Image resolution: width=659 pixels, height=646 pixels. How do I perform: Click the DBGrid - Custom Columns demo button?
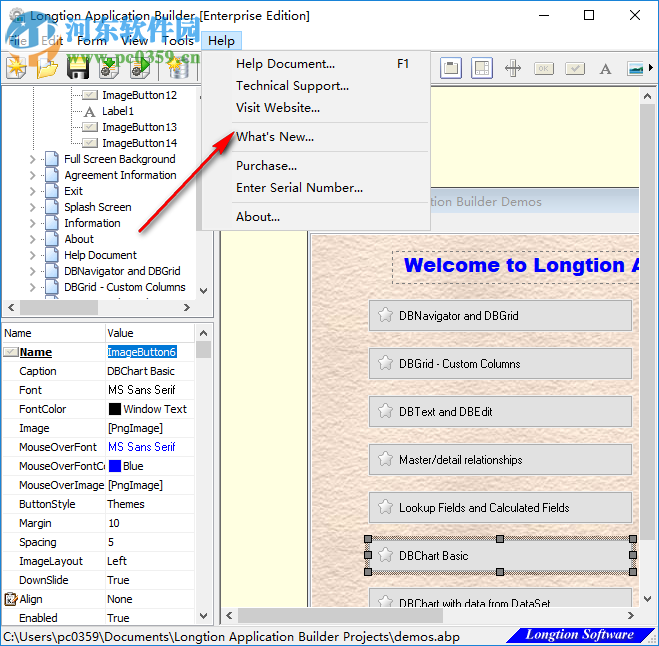click(500, 363)
